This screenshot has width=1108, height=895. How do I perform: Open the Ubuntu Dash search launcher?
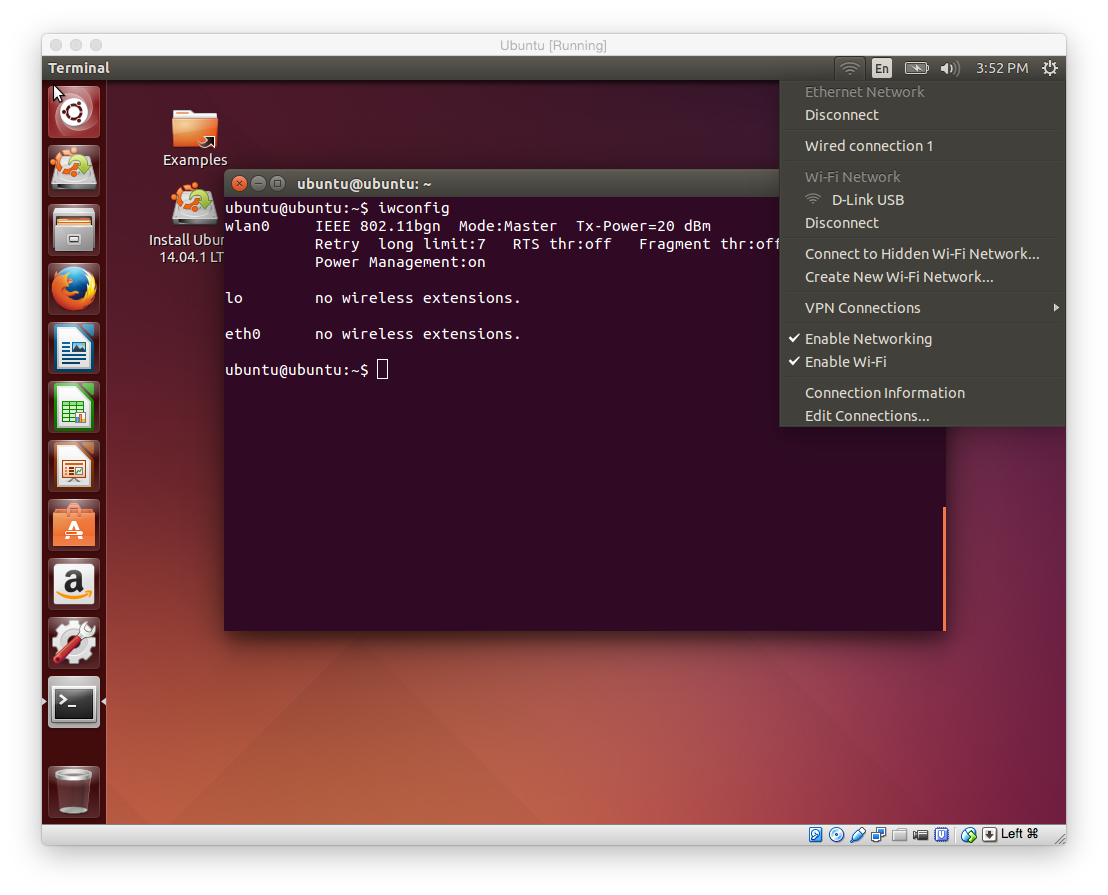point(74,112)
